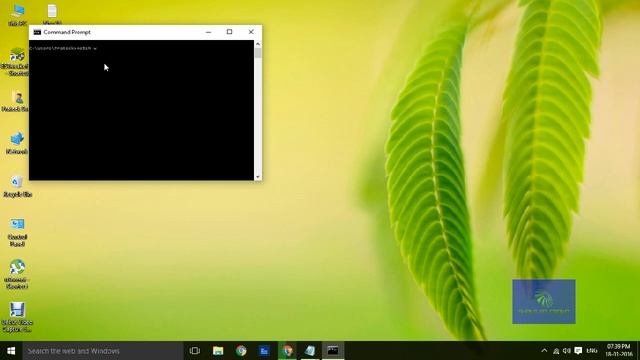Switch the ENG input language indicator
This screenshot has height=360, width=640.
[592, 351]
